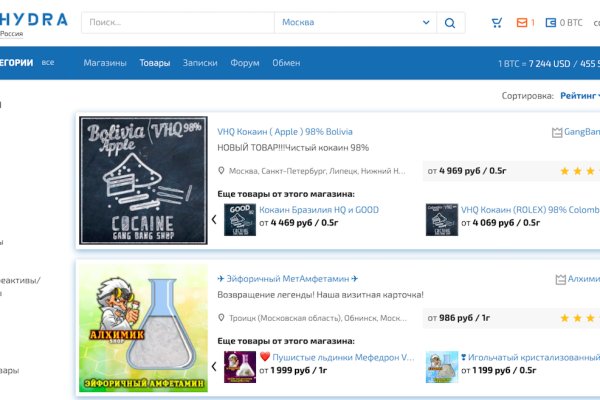
Task: Switch to the Магазины tab
Action: point(105,63)
